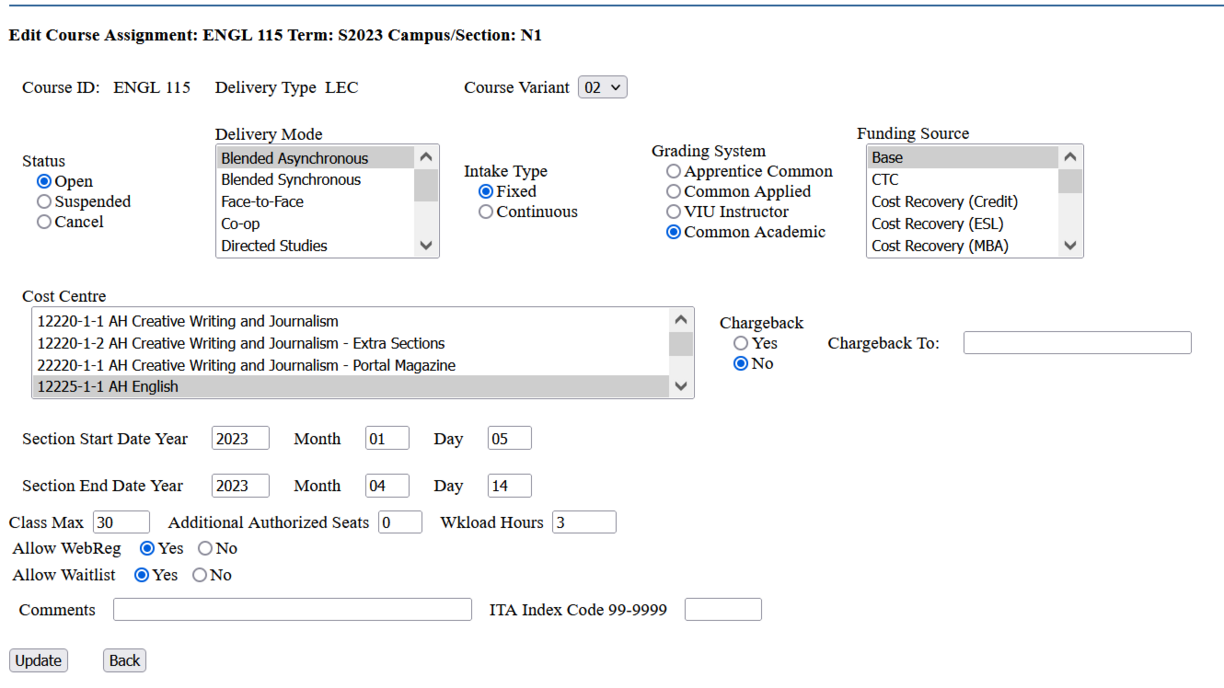Image resolution: width=1224 pixels, height=688 pixels.
Task: Choose Continuous intake type
Action: 485,211
